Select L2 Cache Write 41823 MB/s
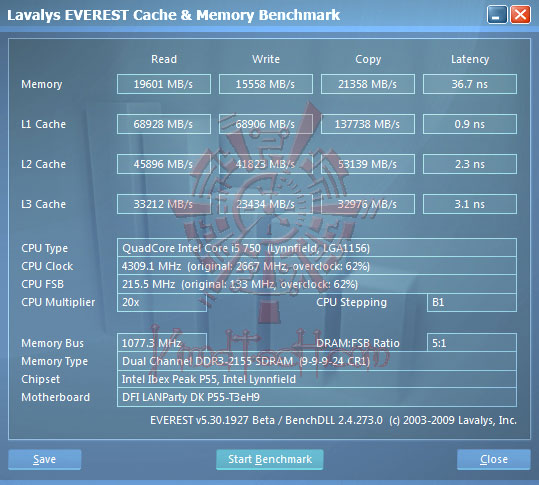This screenshot has width=539, height=485. point(266,164)
